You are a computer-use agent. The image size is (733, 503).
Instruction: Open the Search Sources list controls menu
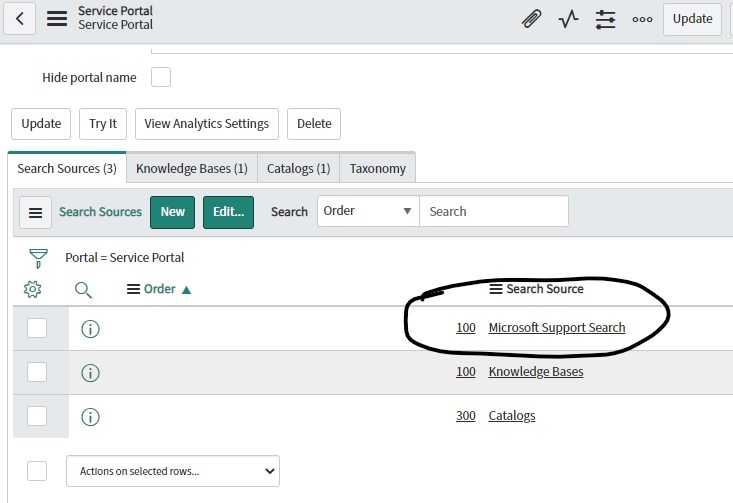click(36, 213)
